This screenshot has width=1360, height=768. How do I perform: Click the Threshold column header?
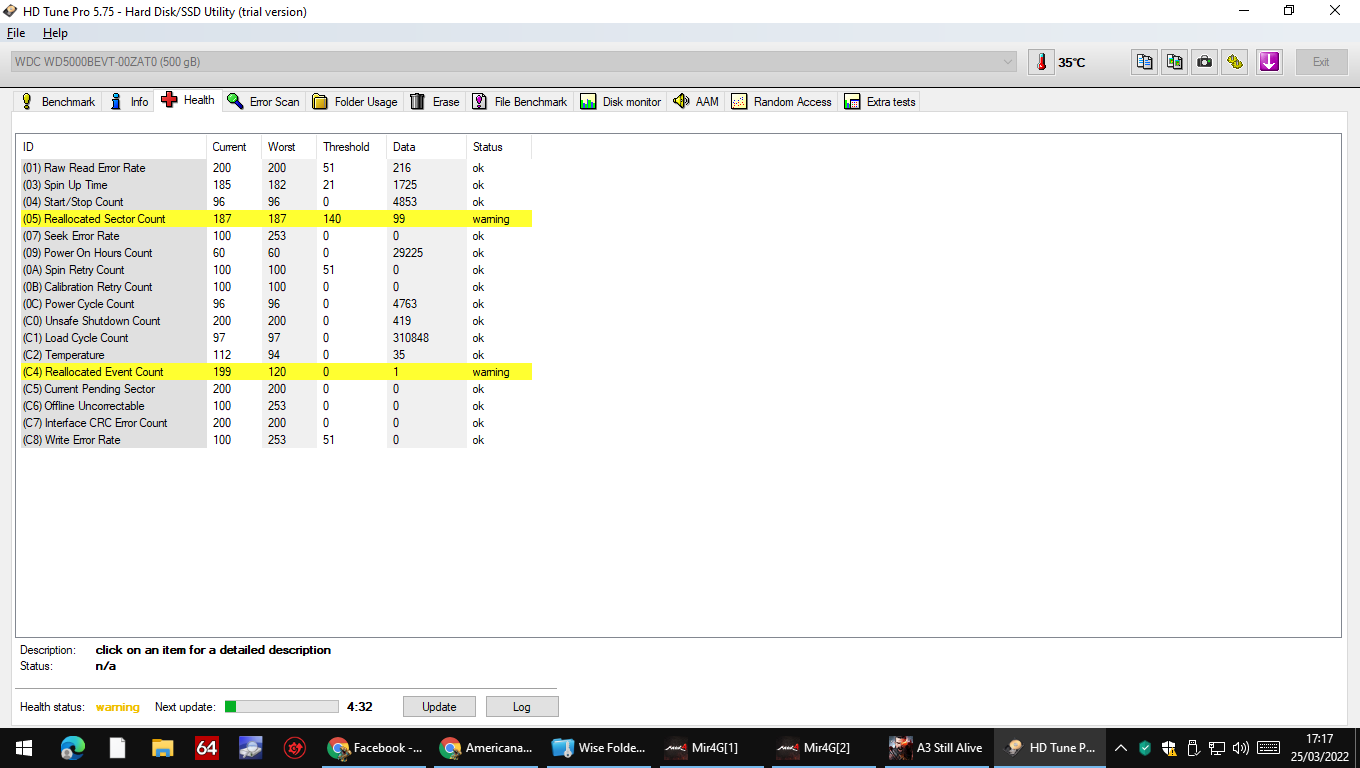pos(351,147)
